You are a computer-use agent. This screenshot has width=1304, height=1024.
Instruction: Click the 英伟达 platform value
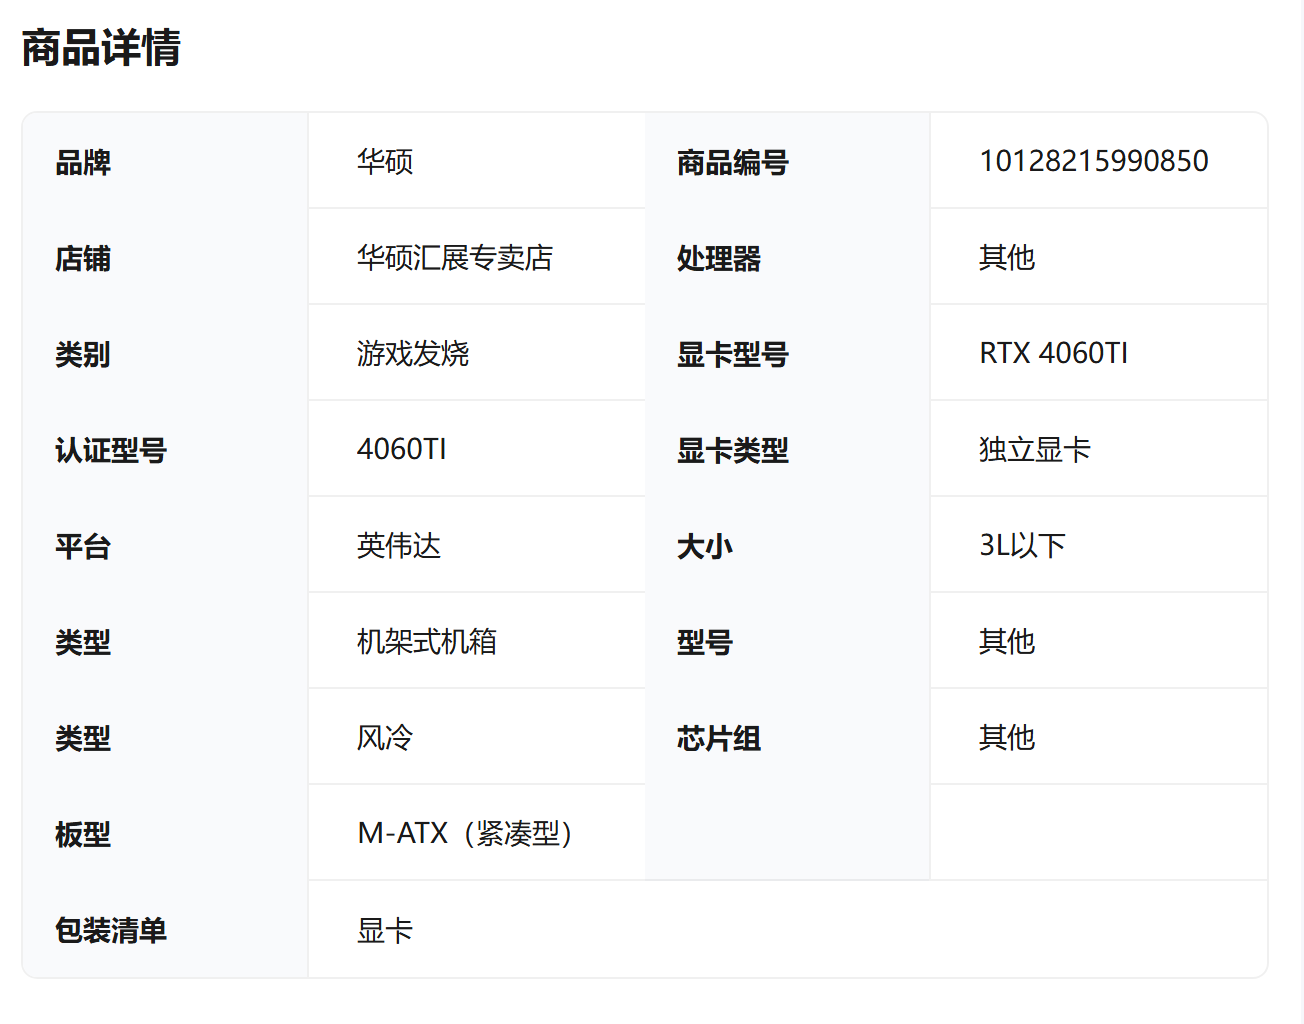(398, 546)
